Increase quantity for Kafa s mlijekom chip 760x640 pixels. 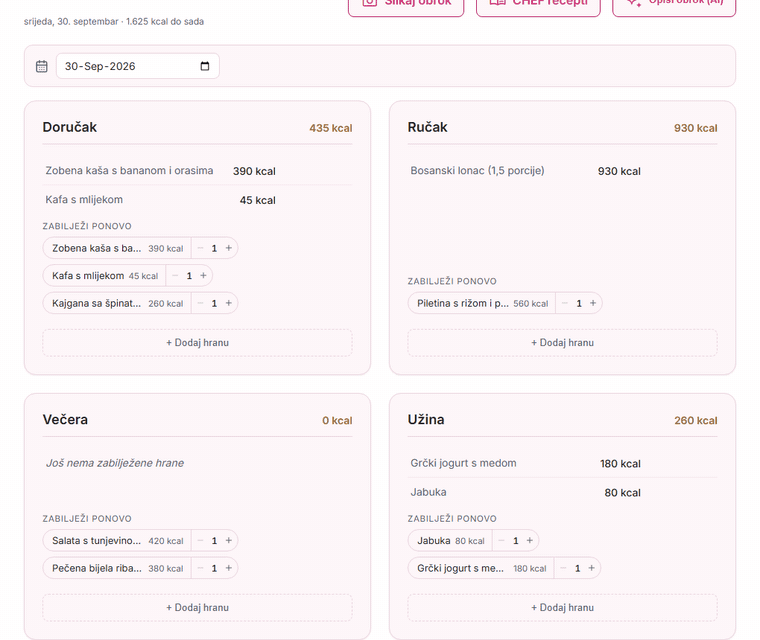pos(204,276)
